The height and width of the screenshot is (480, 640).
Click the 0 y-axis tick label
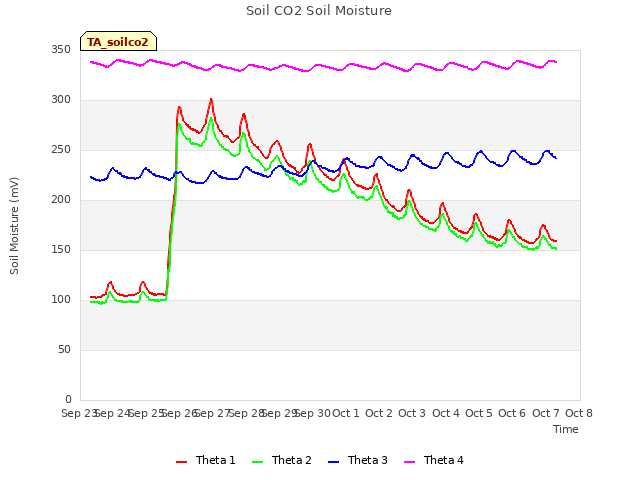pos(68,400)
